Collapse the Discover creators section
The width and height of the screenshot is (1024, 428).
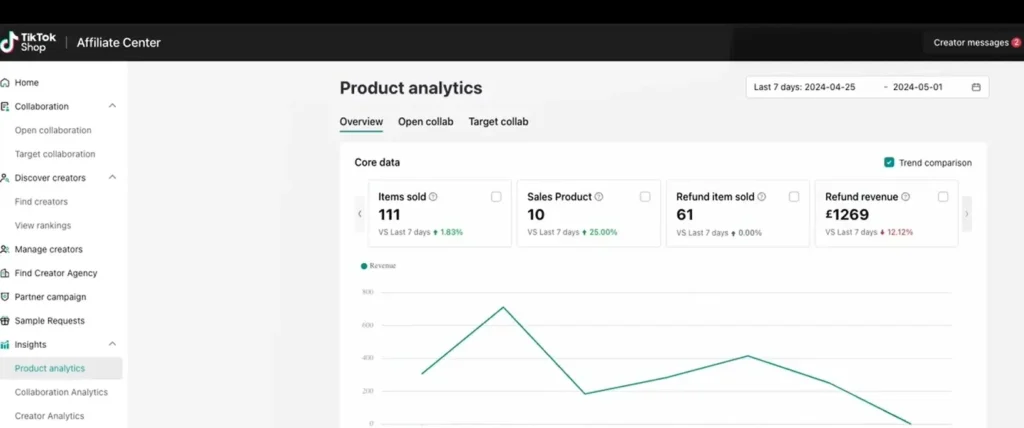tap(112, 178)
